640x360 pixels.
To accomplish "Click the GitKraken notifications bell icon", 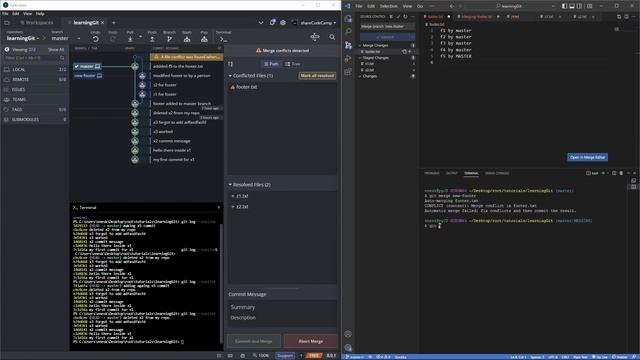I will 272,23.
